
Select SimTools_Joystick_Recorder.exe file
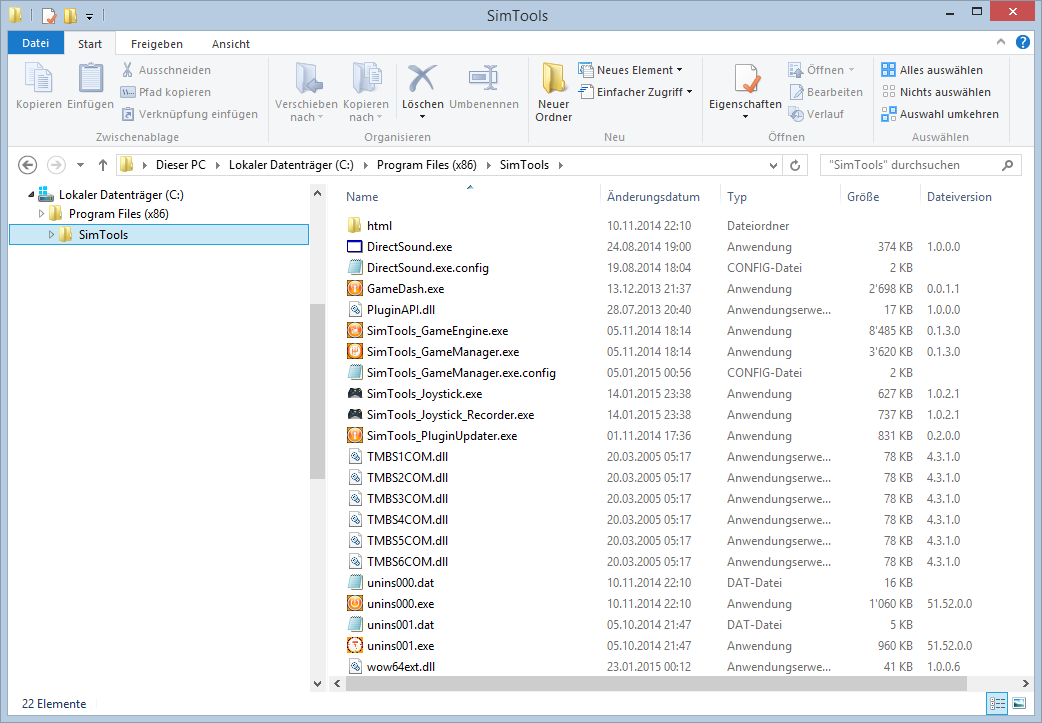pos(451,415)
